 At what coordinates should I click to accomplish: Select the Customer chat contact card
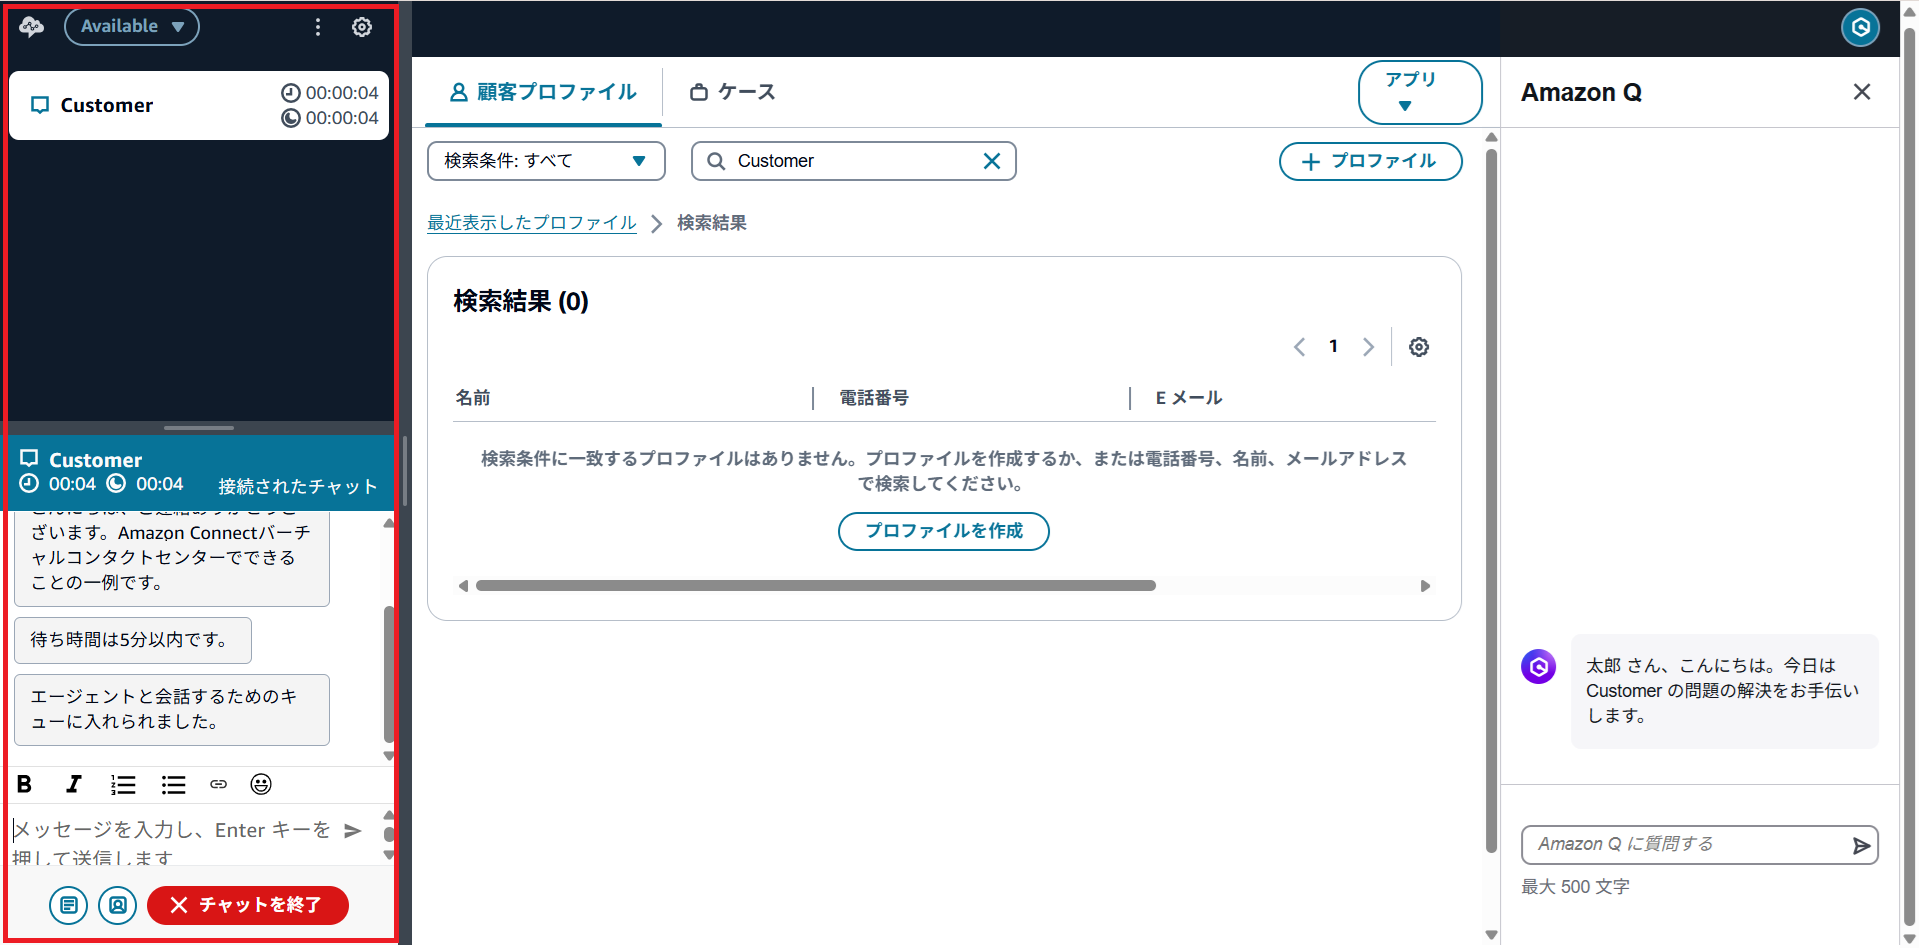199,105
